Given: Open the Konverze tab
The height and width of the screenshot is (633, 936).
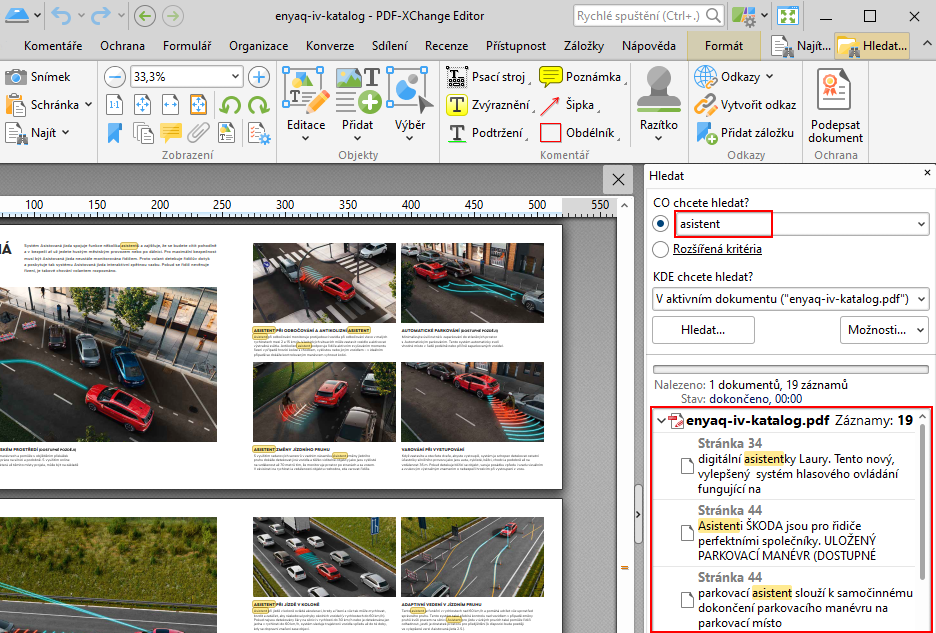Looking at the screenshot, I should (330, 46).
